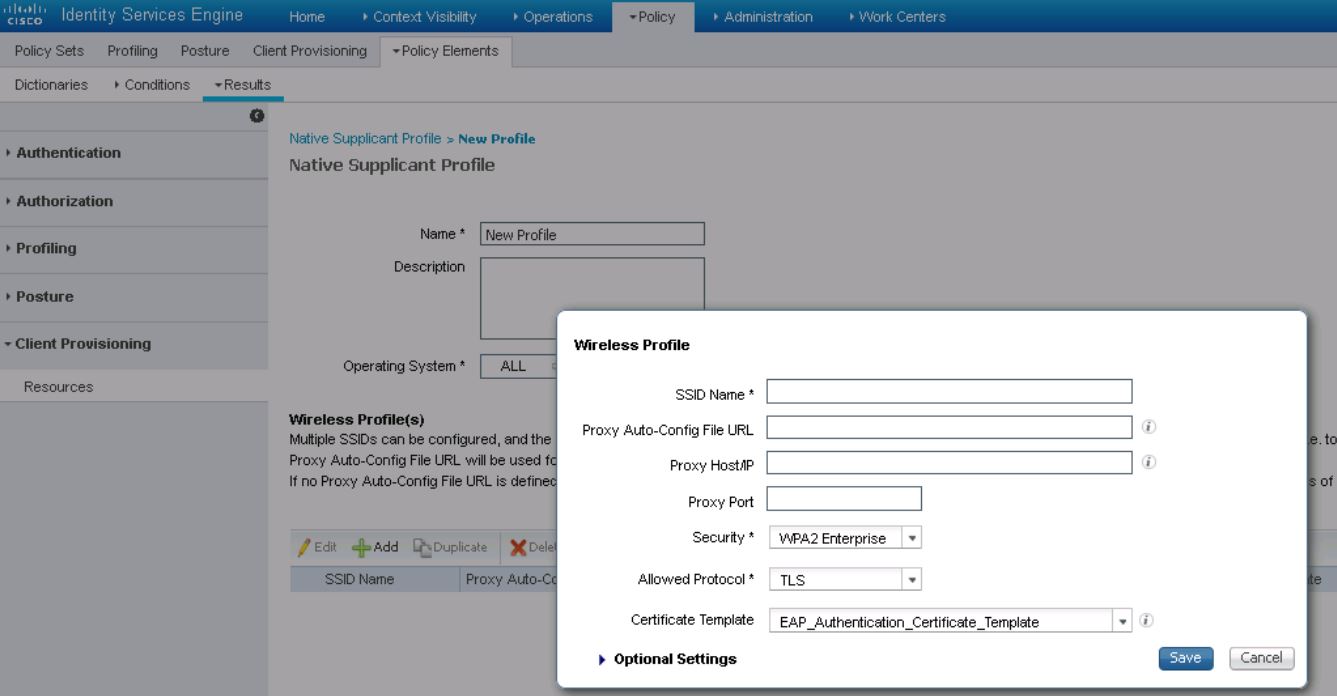Click the Delete red X toolbar item
Viewport: 1337px width, 696px height.
(x=533, y=547)
